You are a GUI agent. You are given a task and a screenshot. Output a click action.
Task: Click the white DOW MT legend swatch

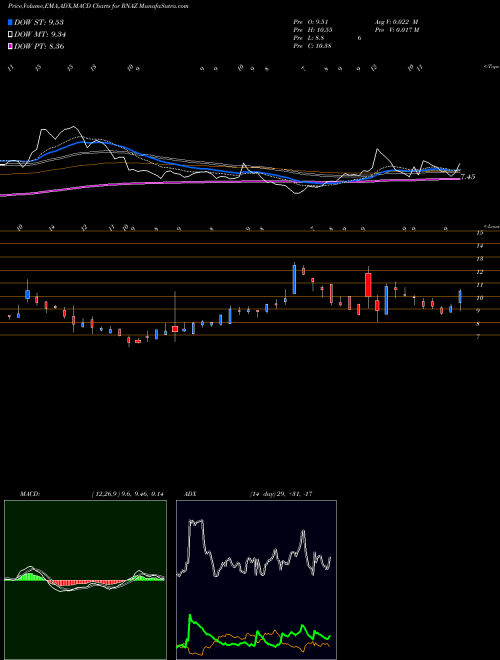[10, 35]
